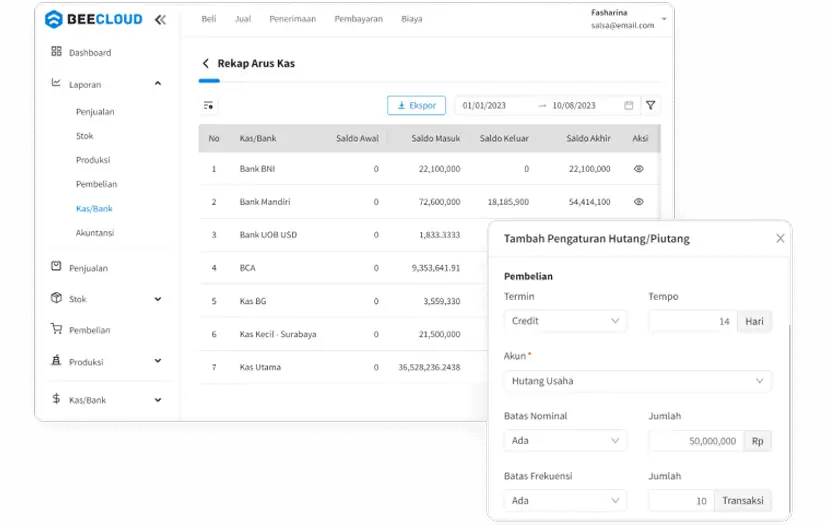Click Stok box icon in sidebar
This screenshot has width=826, height=525.
pyautogui.click(x=56, y=298)
